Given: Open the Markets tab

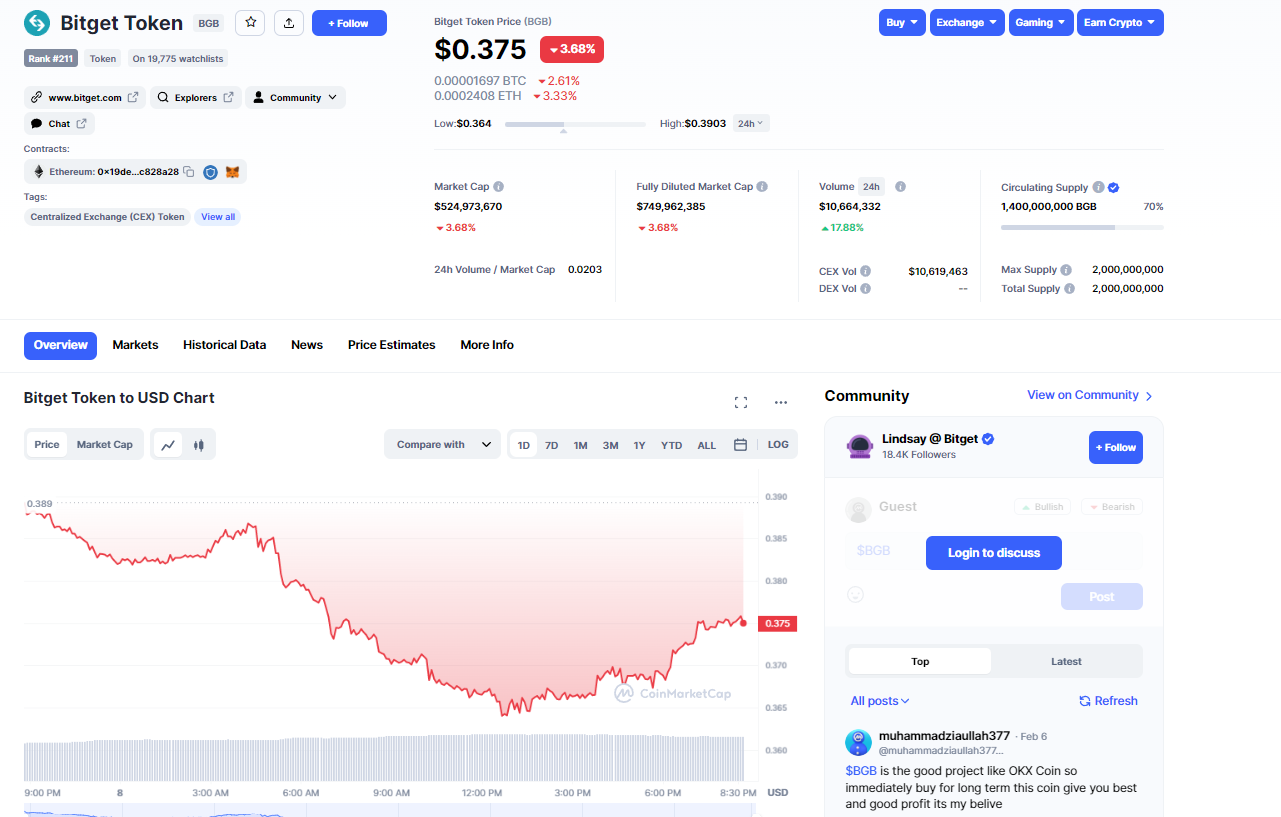Looking at the screenshot, I should 135,345.
